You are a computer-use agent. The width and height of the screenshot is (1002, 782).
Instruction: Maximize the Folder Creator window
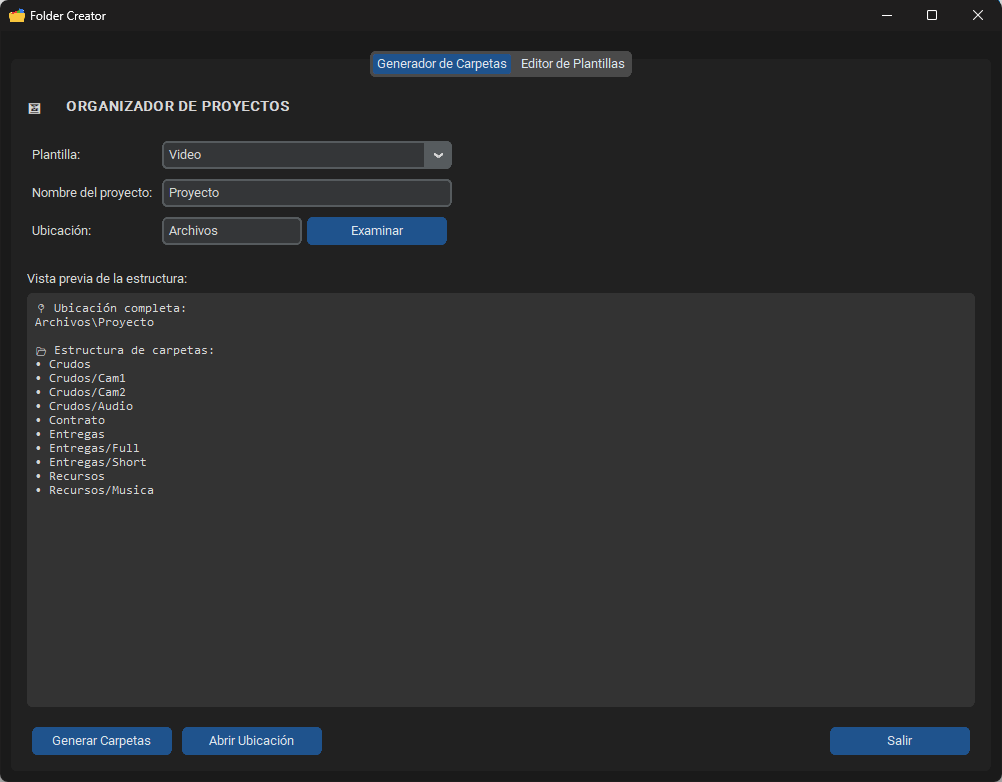[x=932, y=15]
